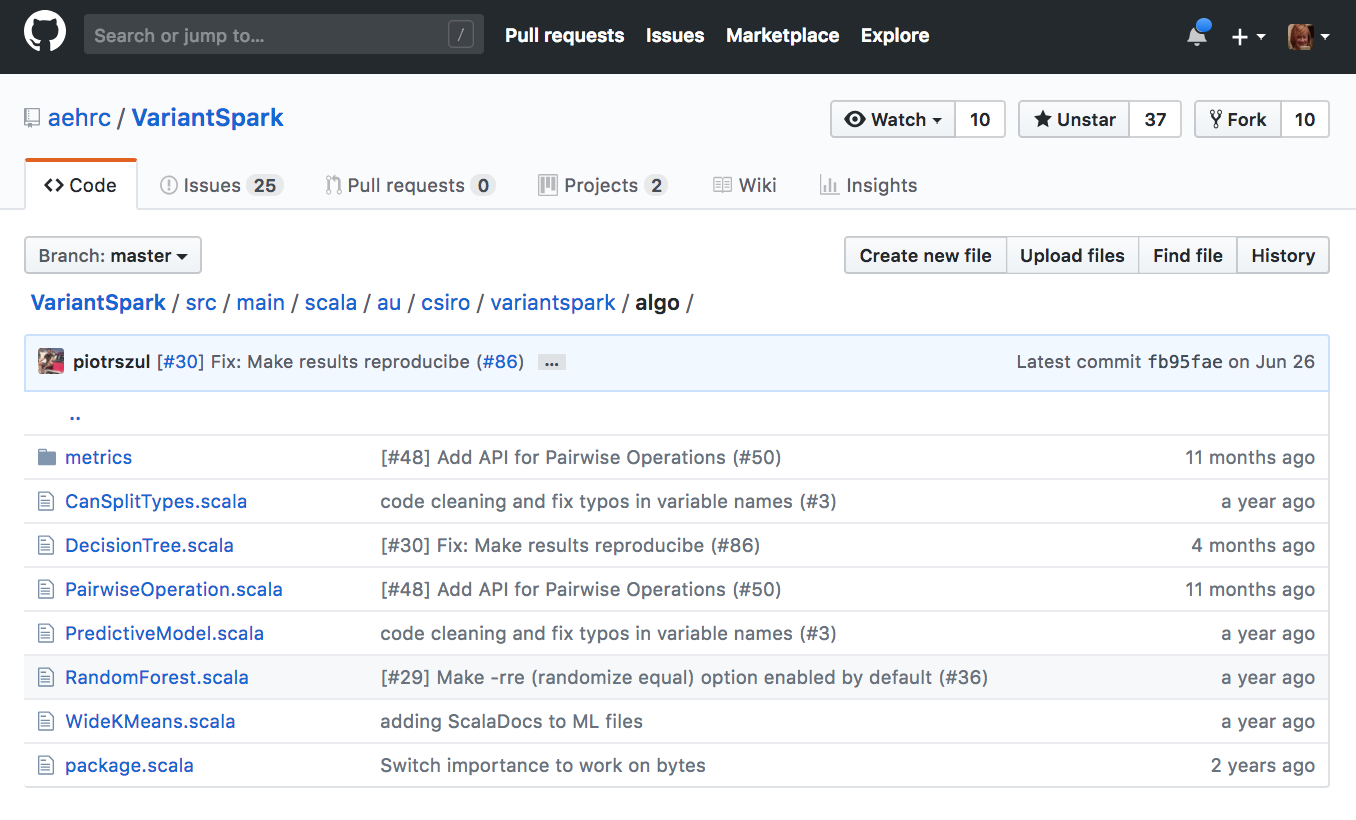Image resolution: width=1356 pixels, height=820 pixels.
Task: Open RandomForest.scala file
Action: (x=157, y=677)
